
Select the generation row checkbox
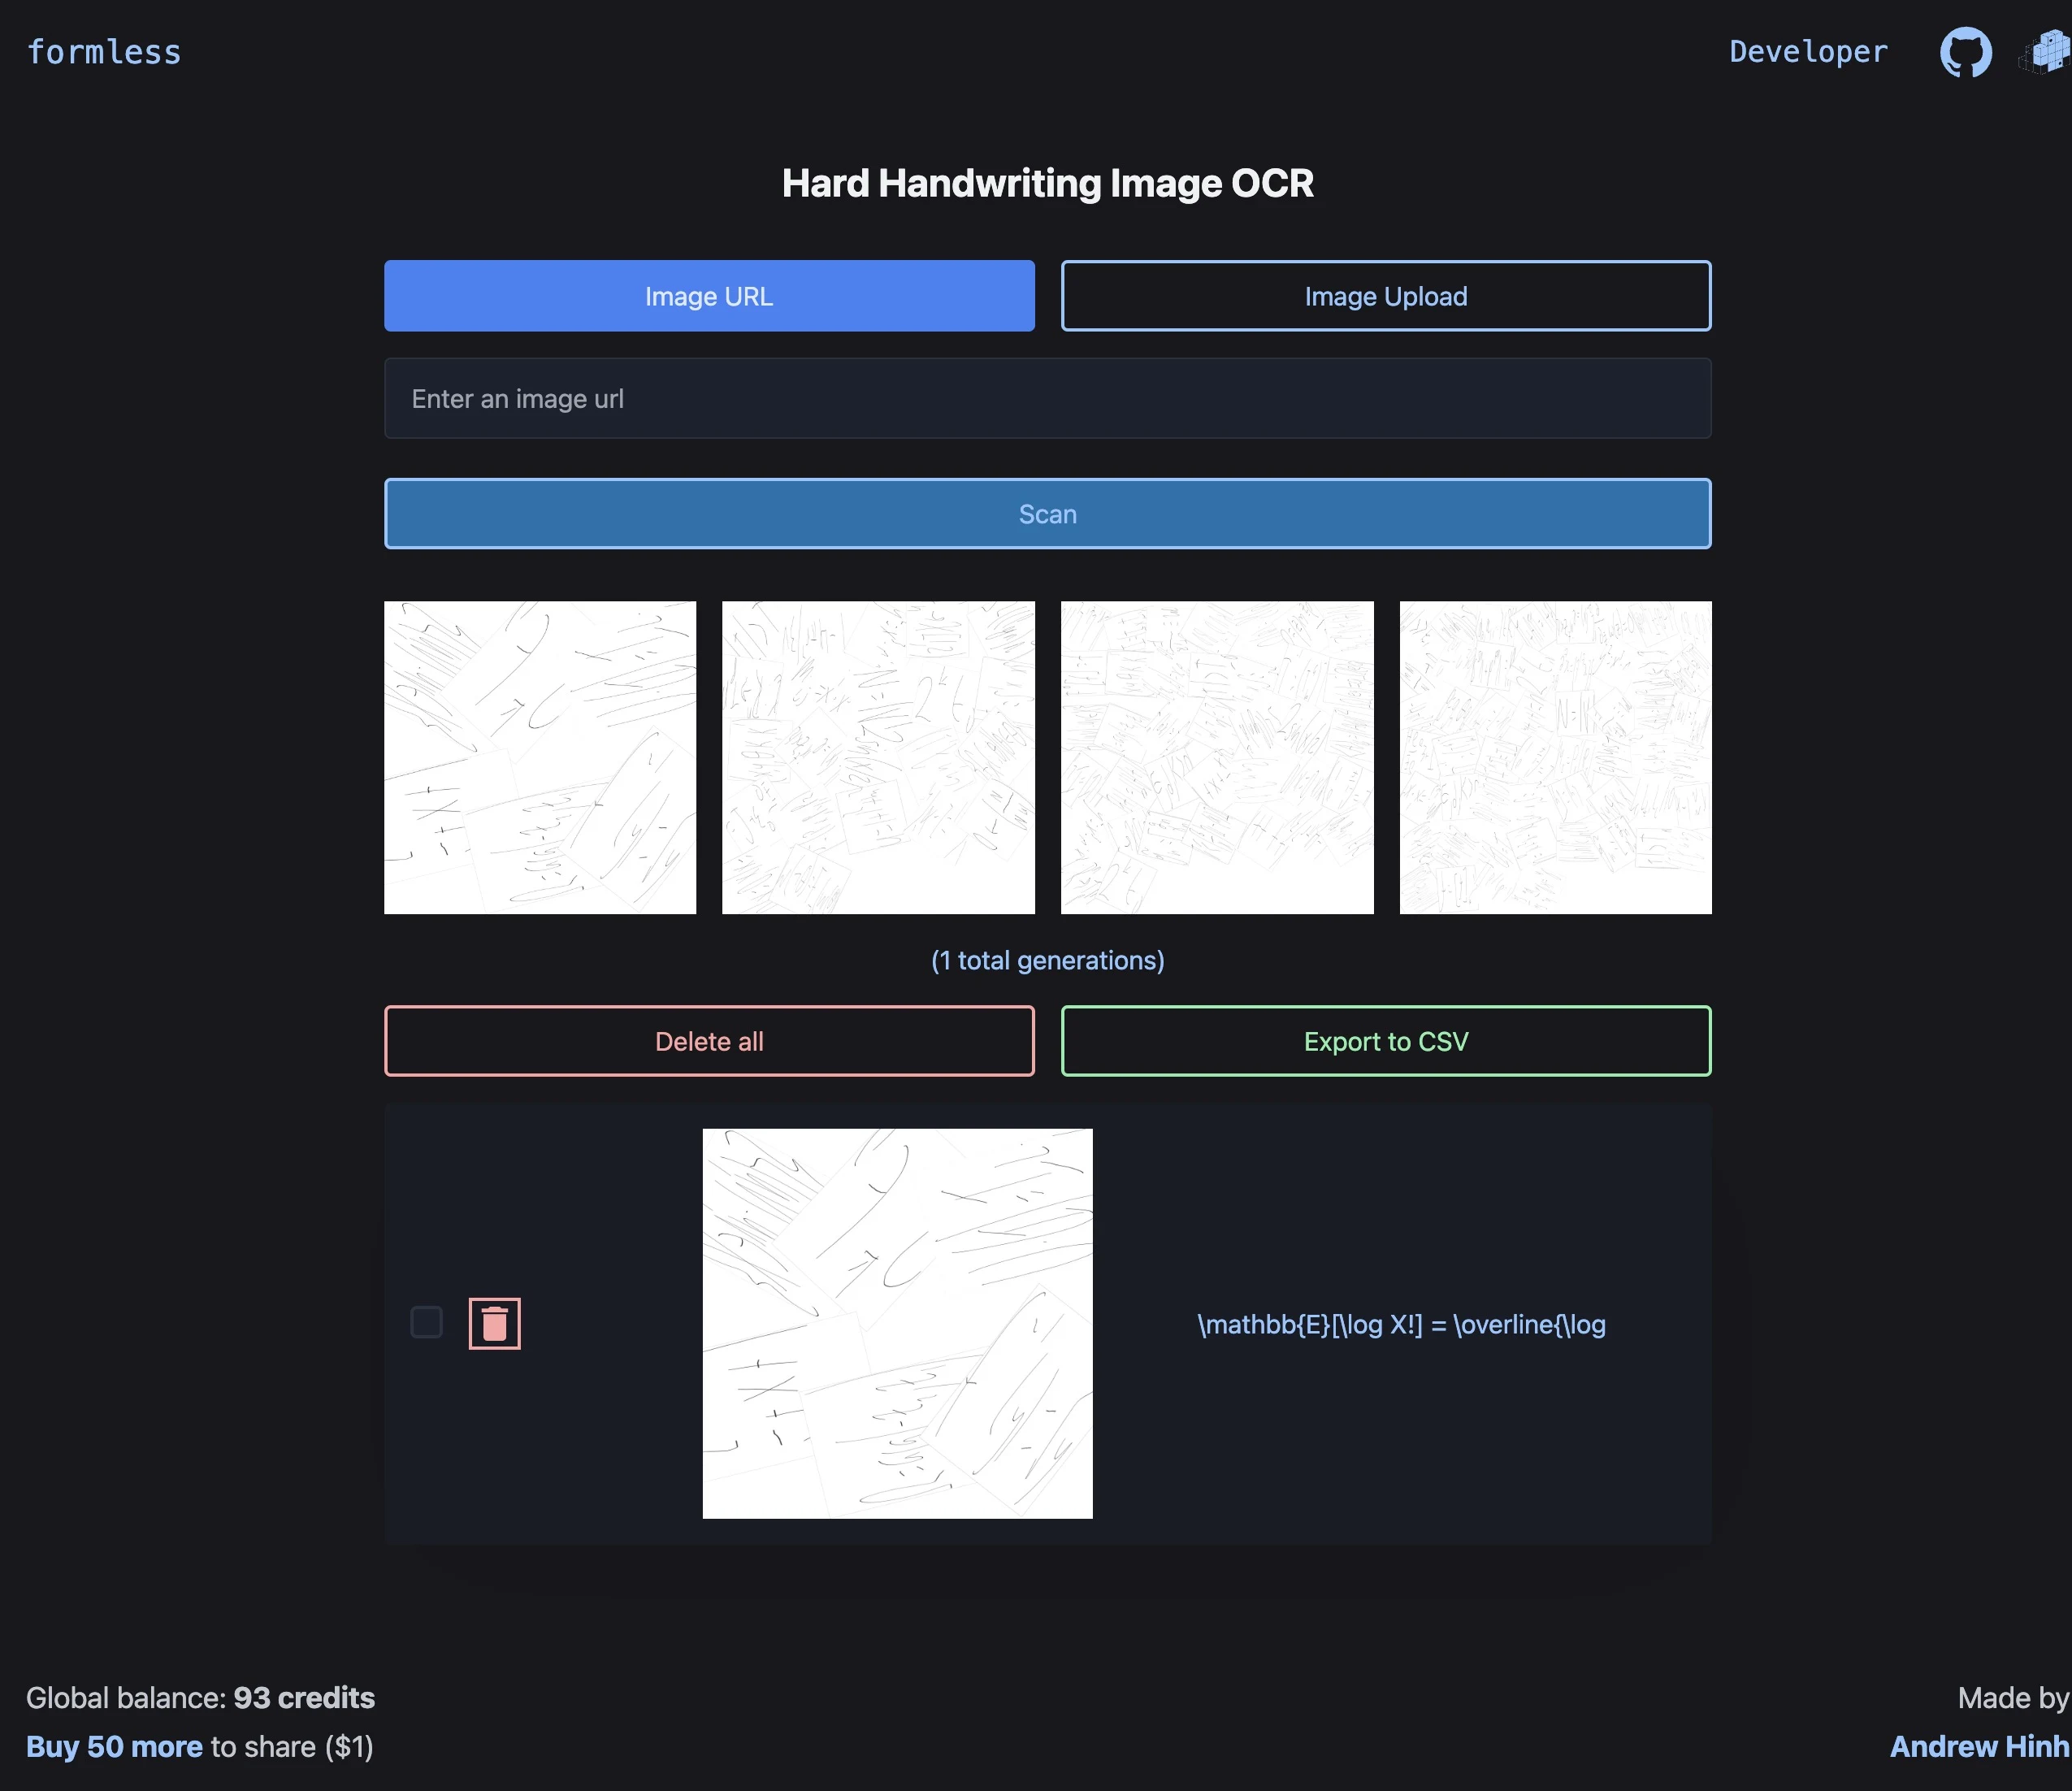(x=427, y=1322)
